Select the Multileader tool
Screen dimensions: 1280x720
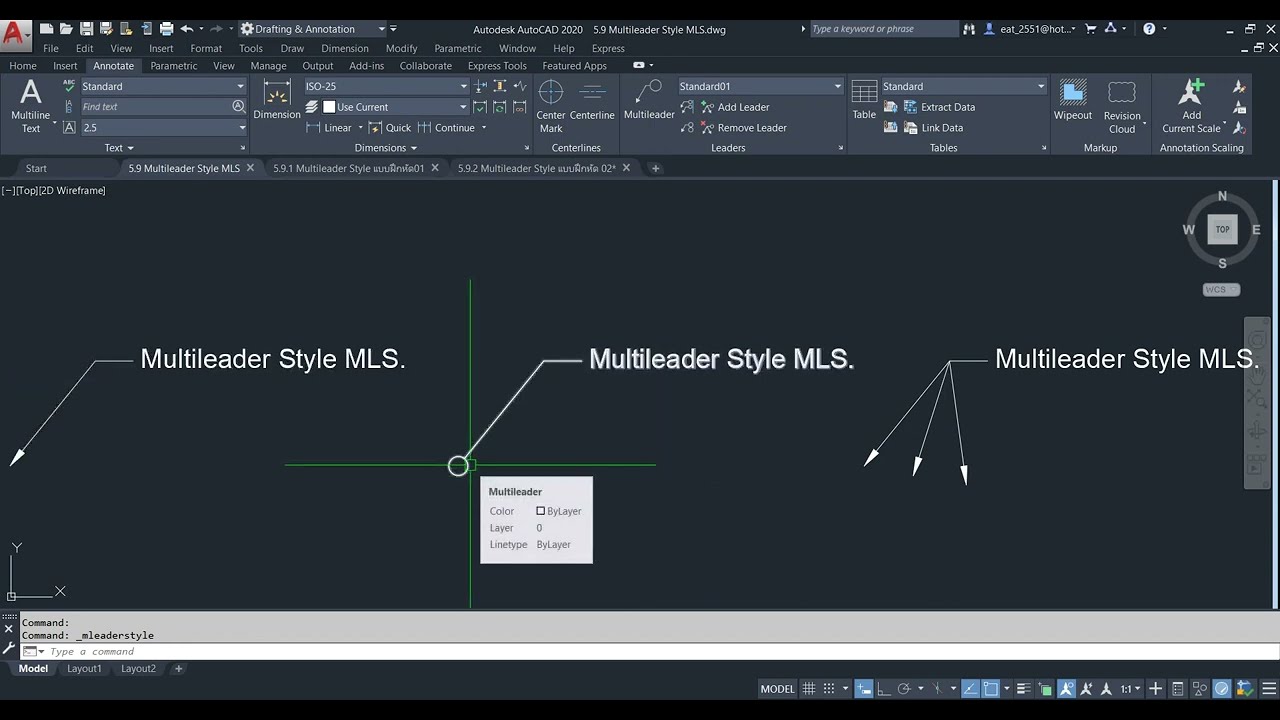(x=649, y=100)
